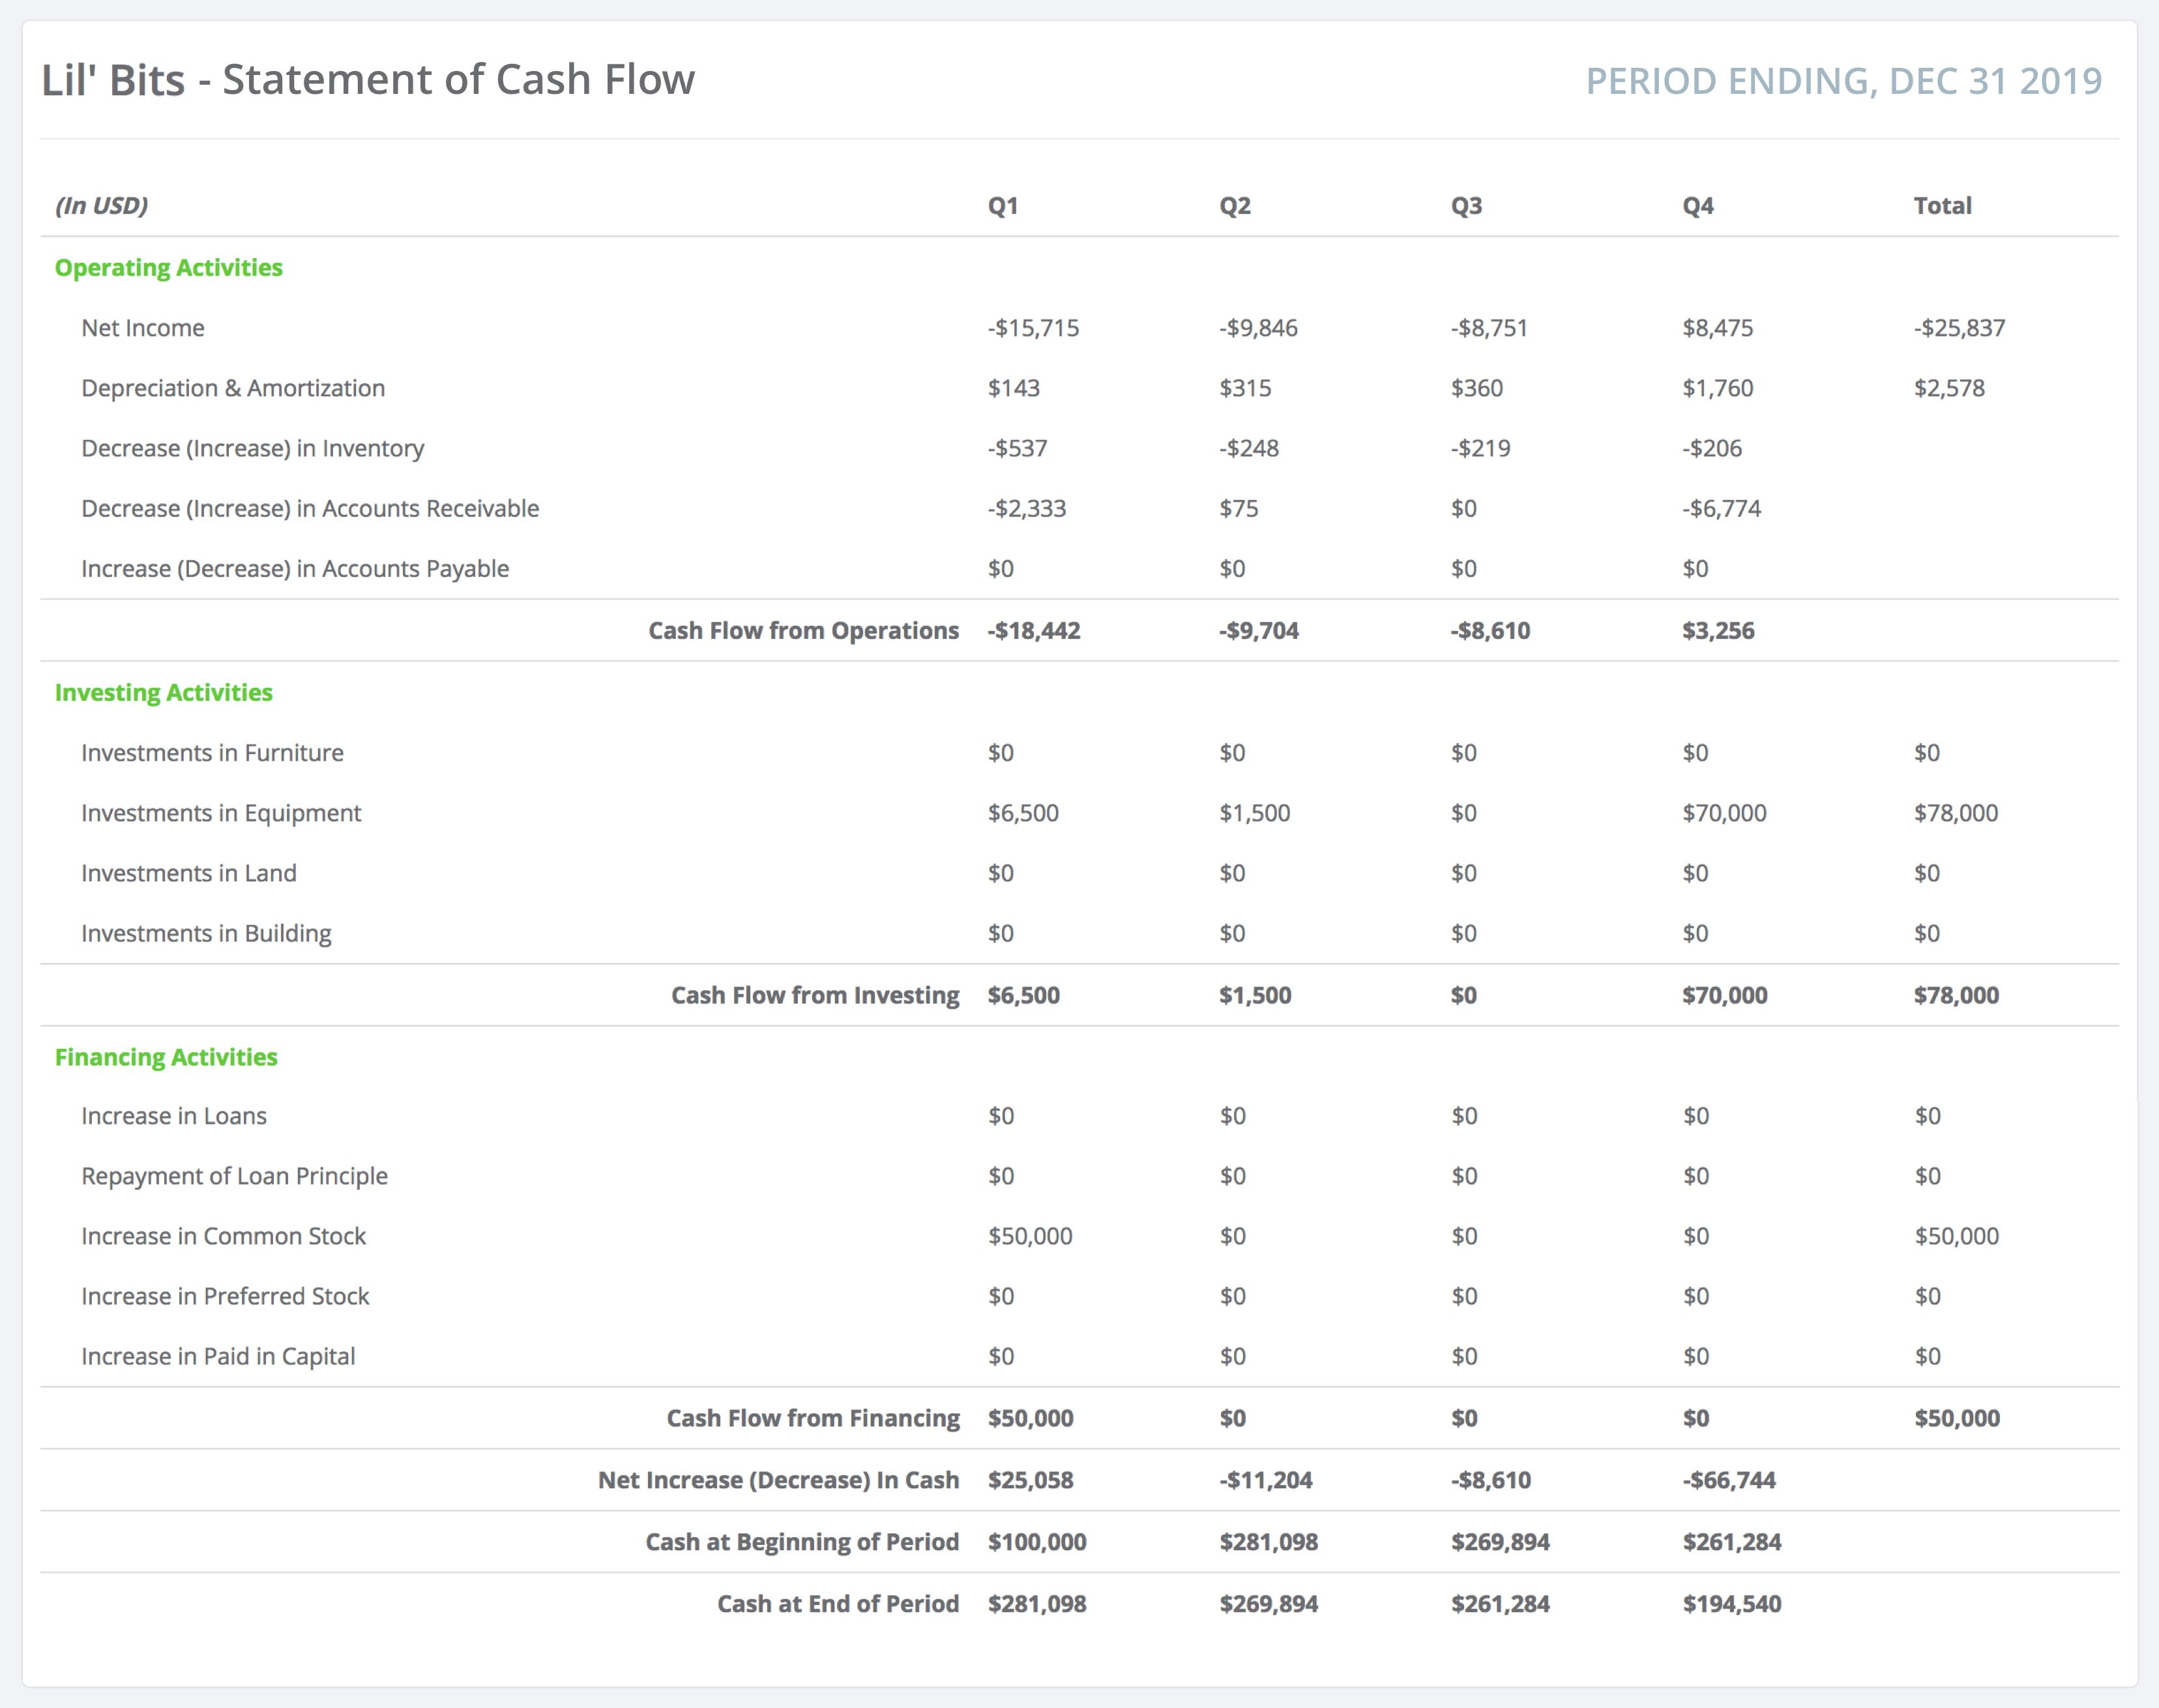Image resolution: width=2159 pixels, height=1708 pixels.
Task: Click the Q4 column header
Action: coord(1697,206)
